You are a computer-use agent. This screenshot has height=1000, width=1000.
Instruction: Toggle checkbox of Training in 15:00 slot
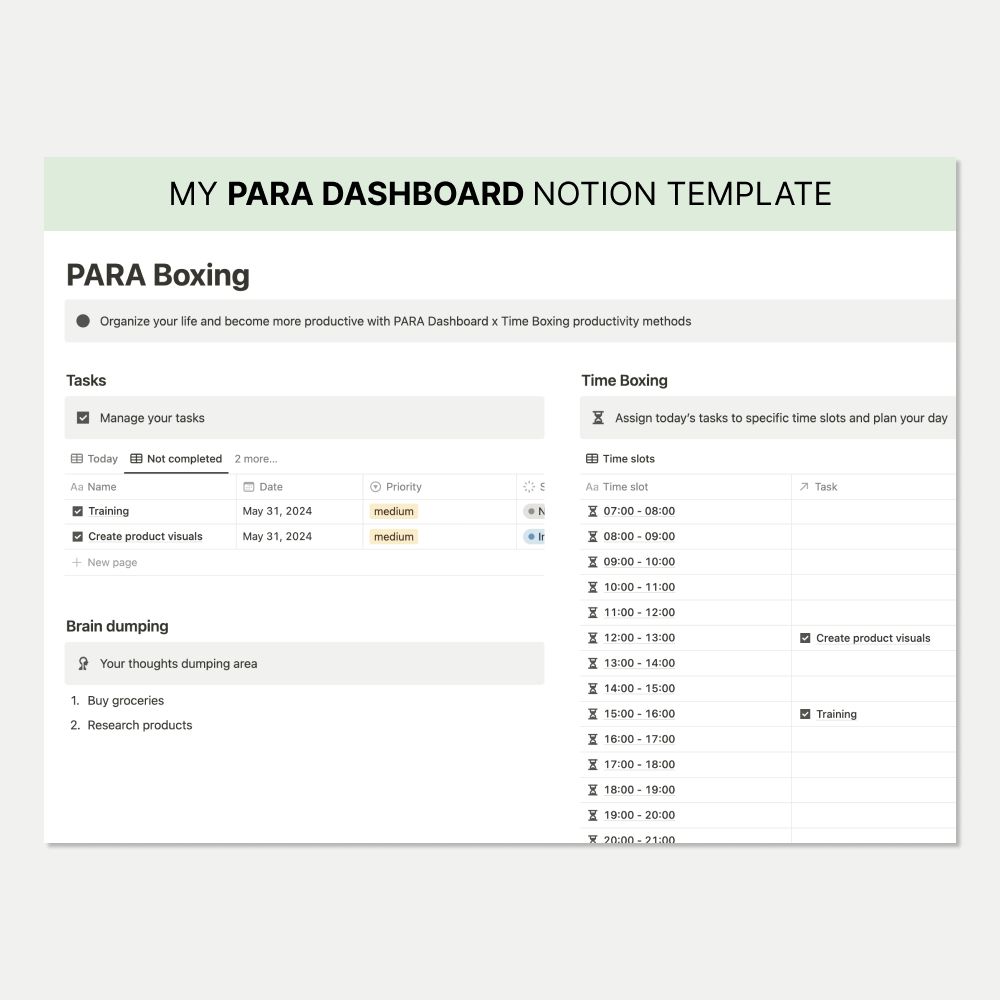[x=805, y=714]
